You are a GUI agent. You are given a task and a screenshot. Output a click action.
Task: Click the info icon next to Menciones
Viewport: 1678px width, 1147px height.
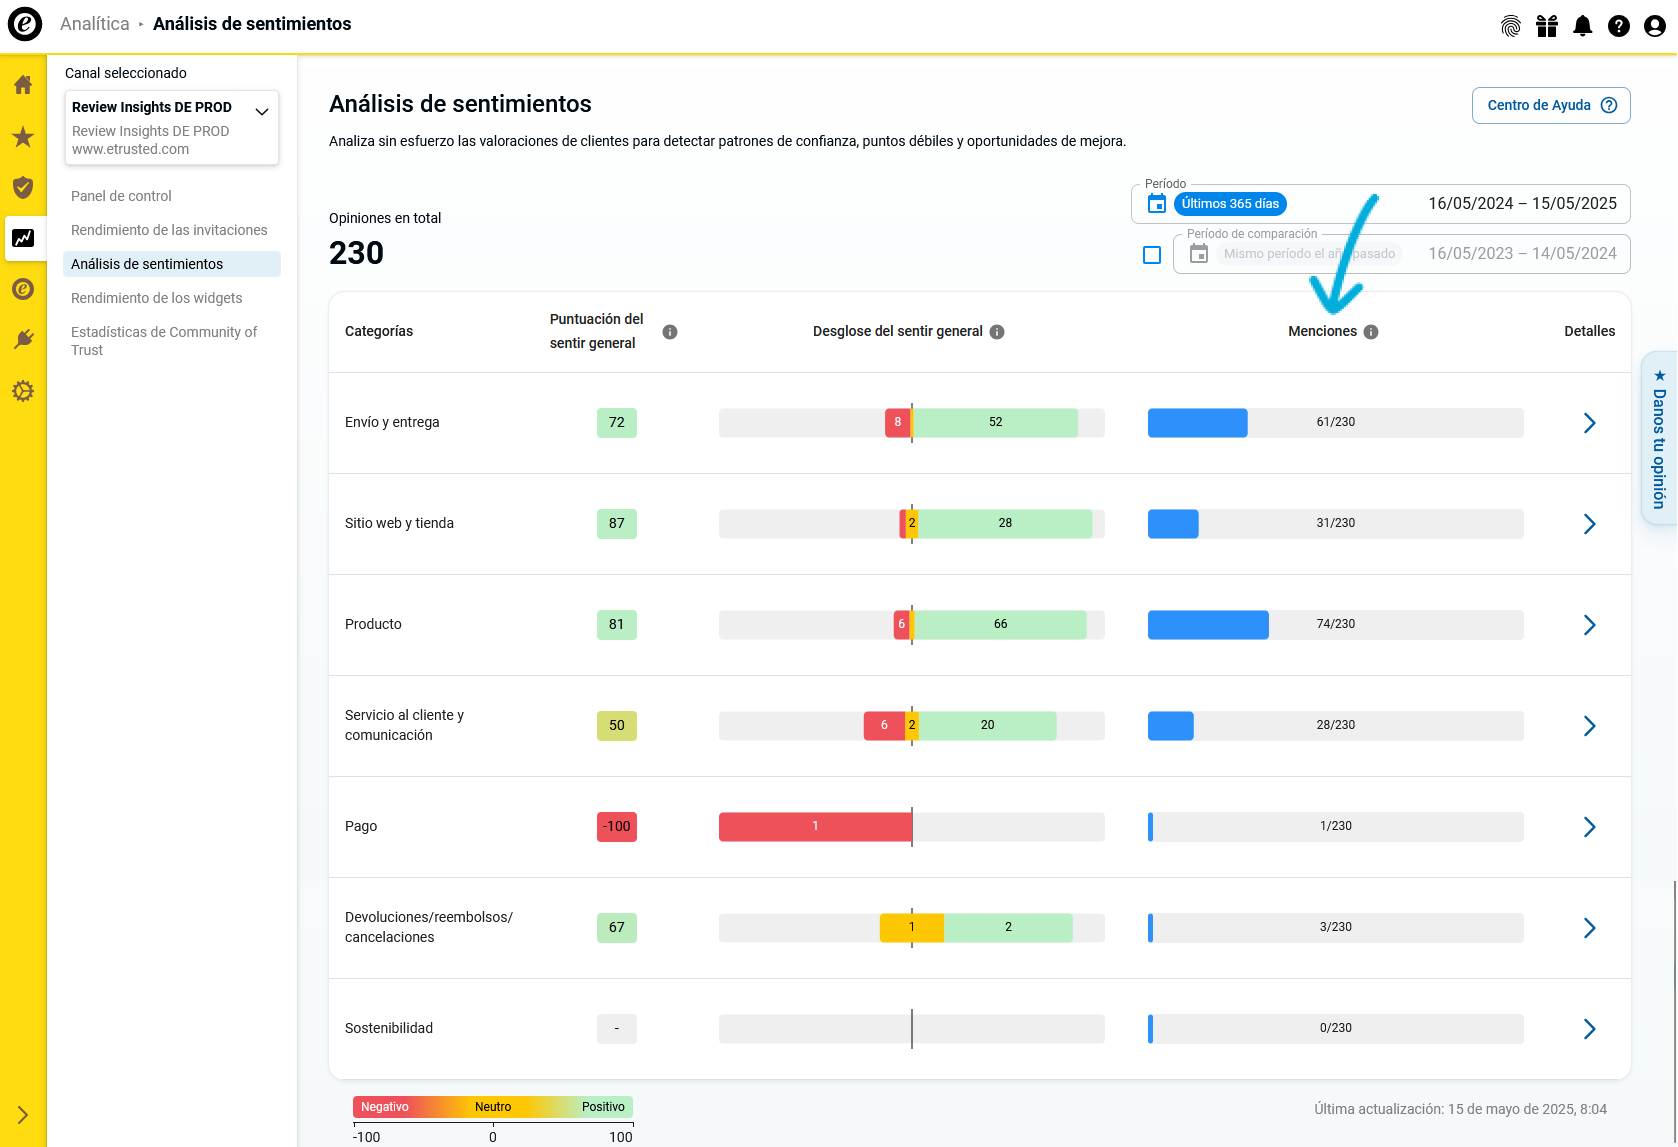pyautogui.click(x=1371, y=332)
